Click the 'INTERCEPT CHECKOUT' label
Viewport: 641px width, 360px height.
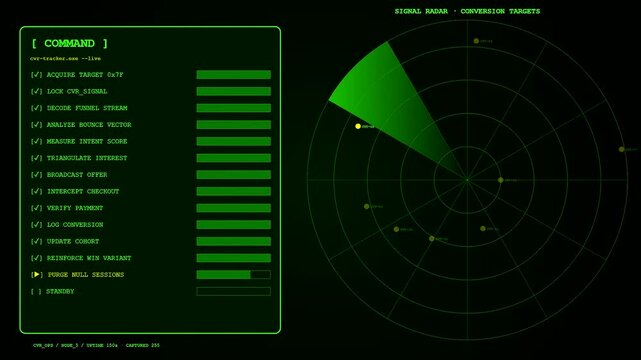(83, 192)
